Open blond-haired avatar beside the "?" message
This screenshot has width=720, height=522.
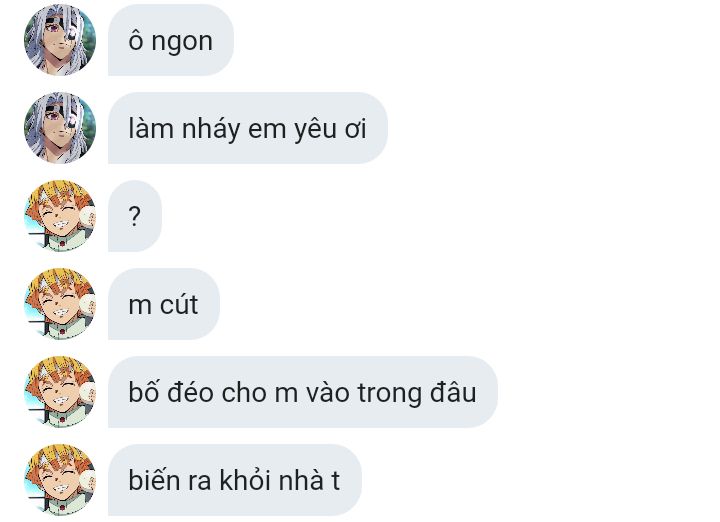(x=60, y=216)
